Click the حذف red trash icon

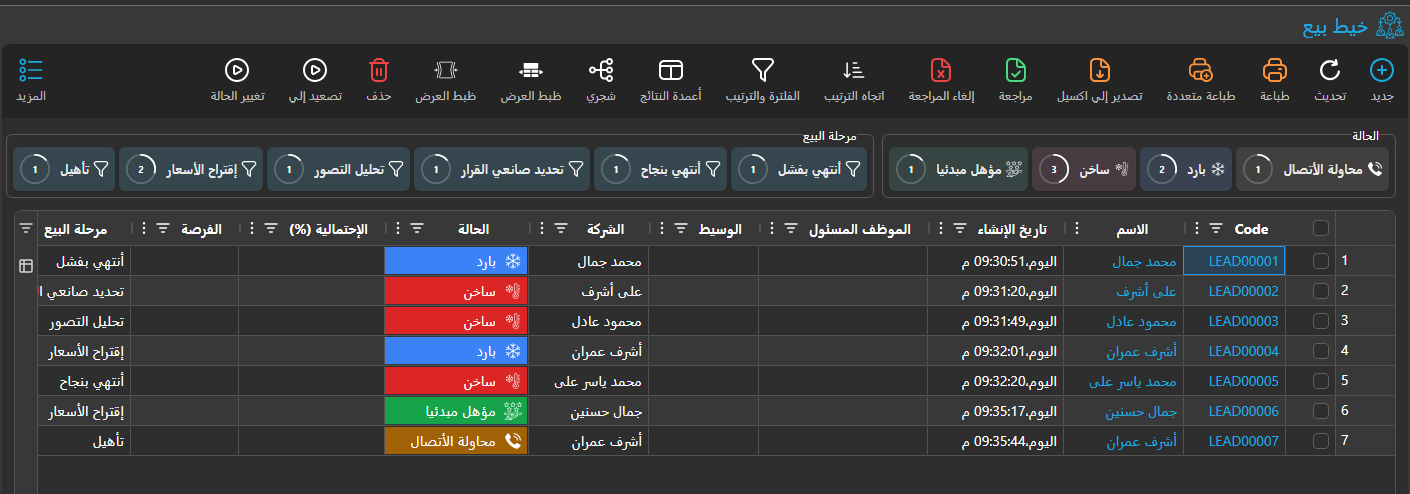pos(378,70)
